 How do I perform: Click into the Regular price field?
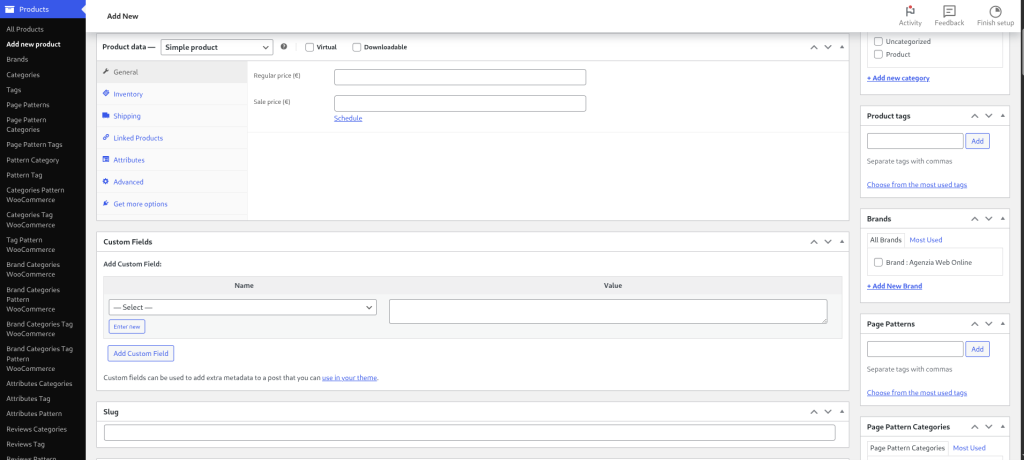click(x=459, y=77)
